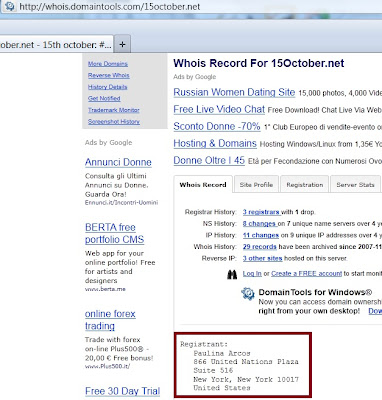Image resolution: width=382 pixels, height=400 pixels.
Task: Click Hosting & Domains ad link
Action: point(215,143)
